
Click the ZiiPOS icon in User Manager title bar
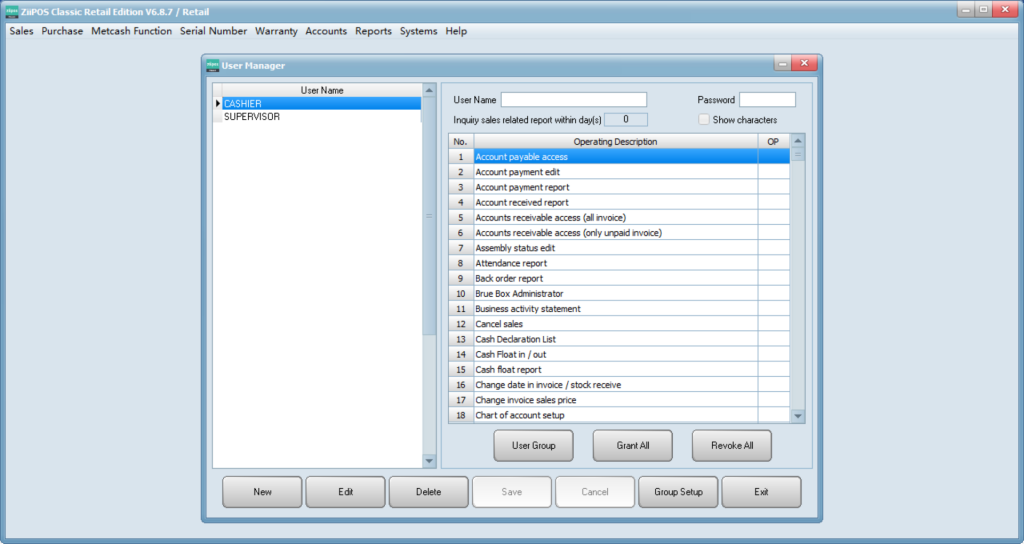click(x=212, y=66)
